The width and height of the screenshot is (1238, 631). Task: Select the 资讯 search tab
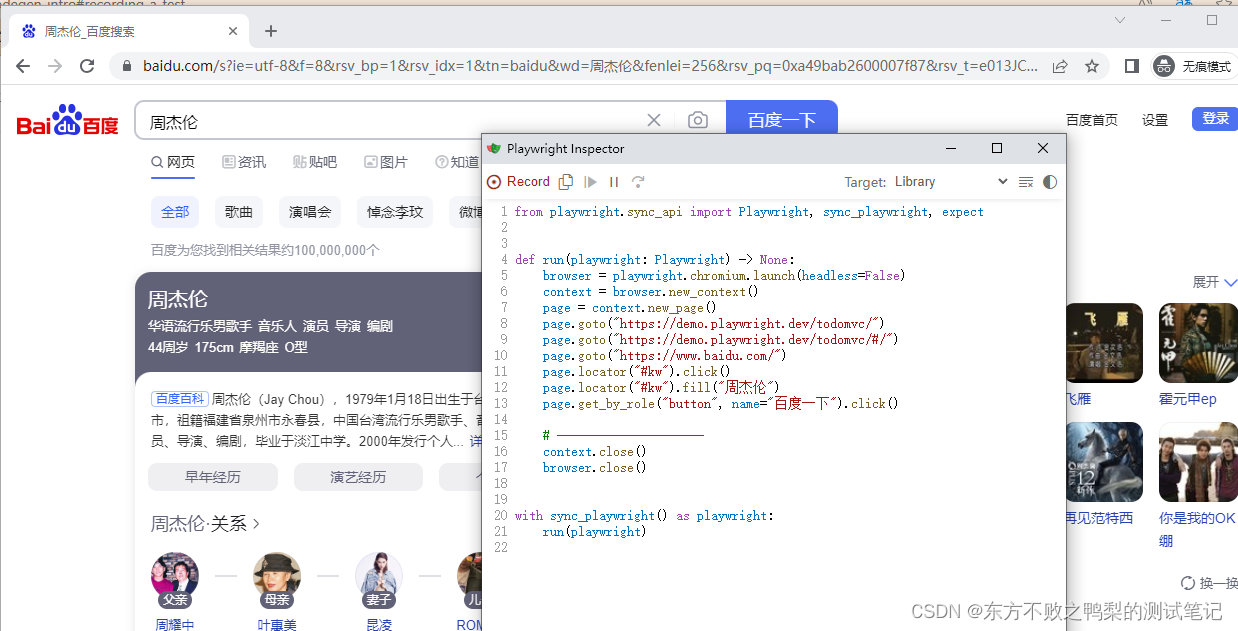pos(244,162)
